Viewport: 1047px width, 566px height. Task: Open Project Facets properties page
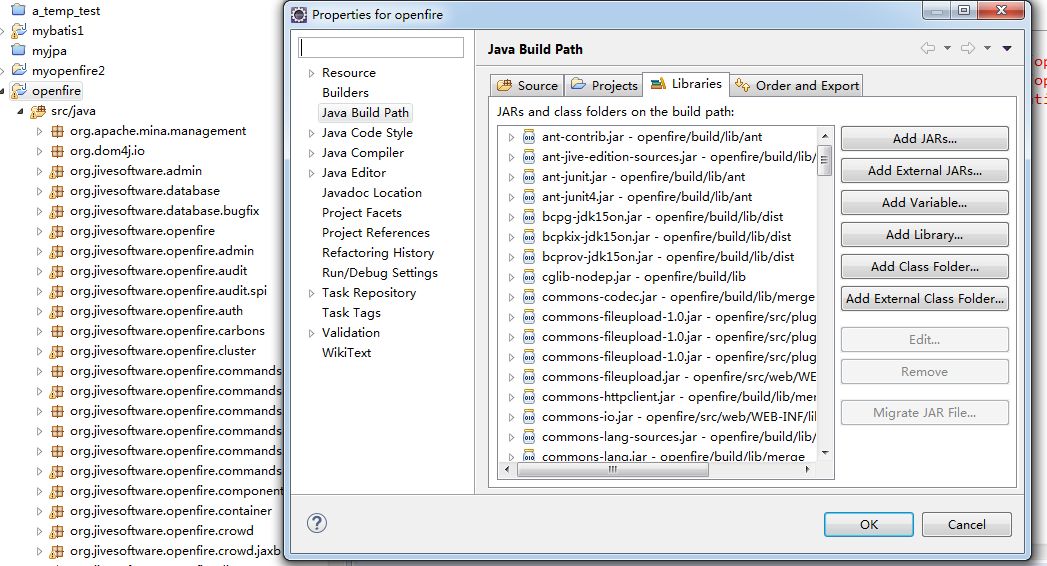pos(362,213)
